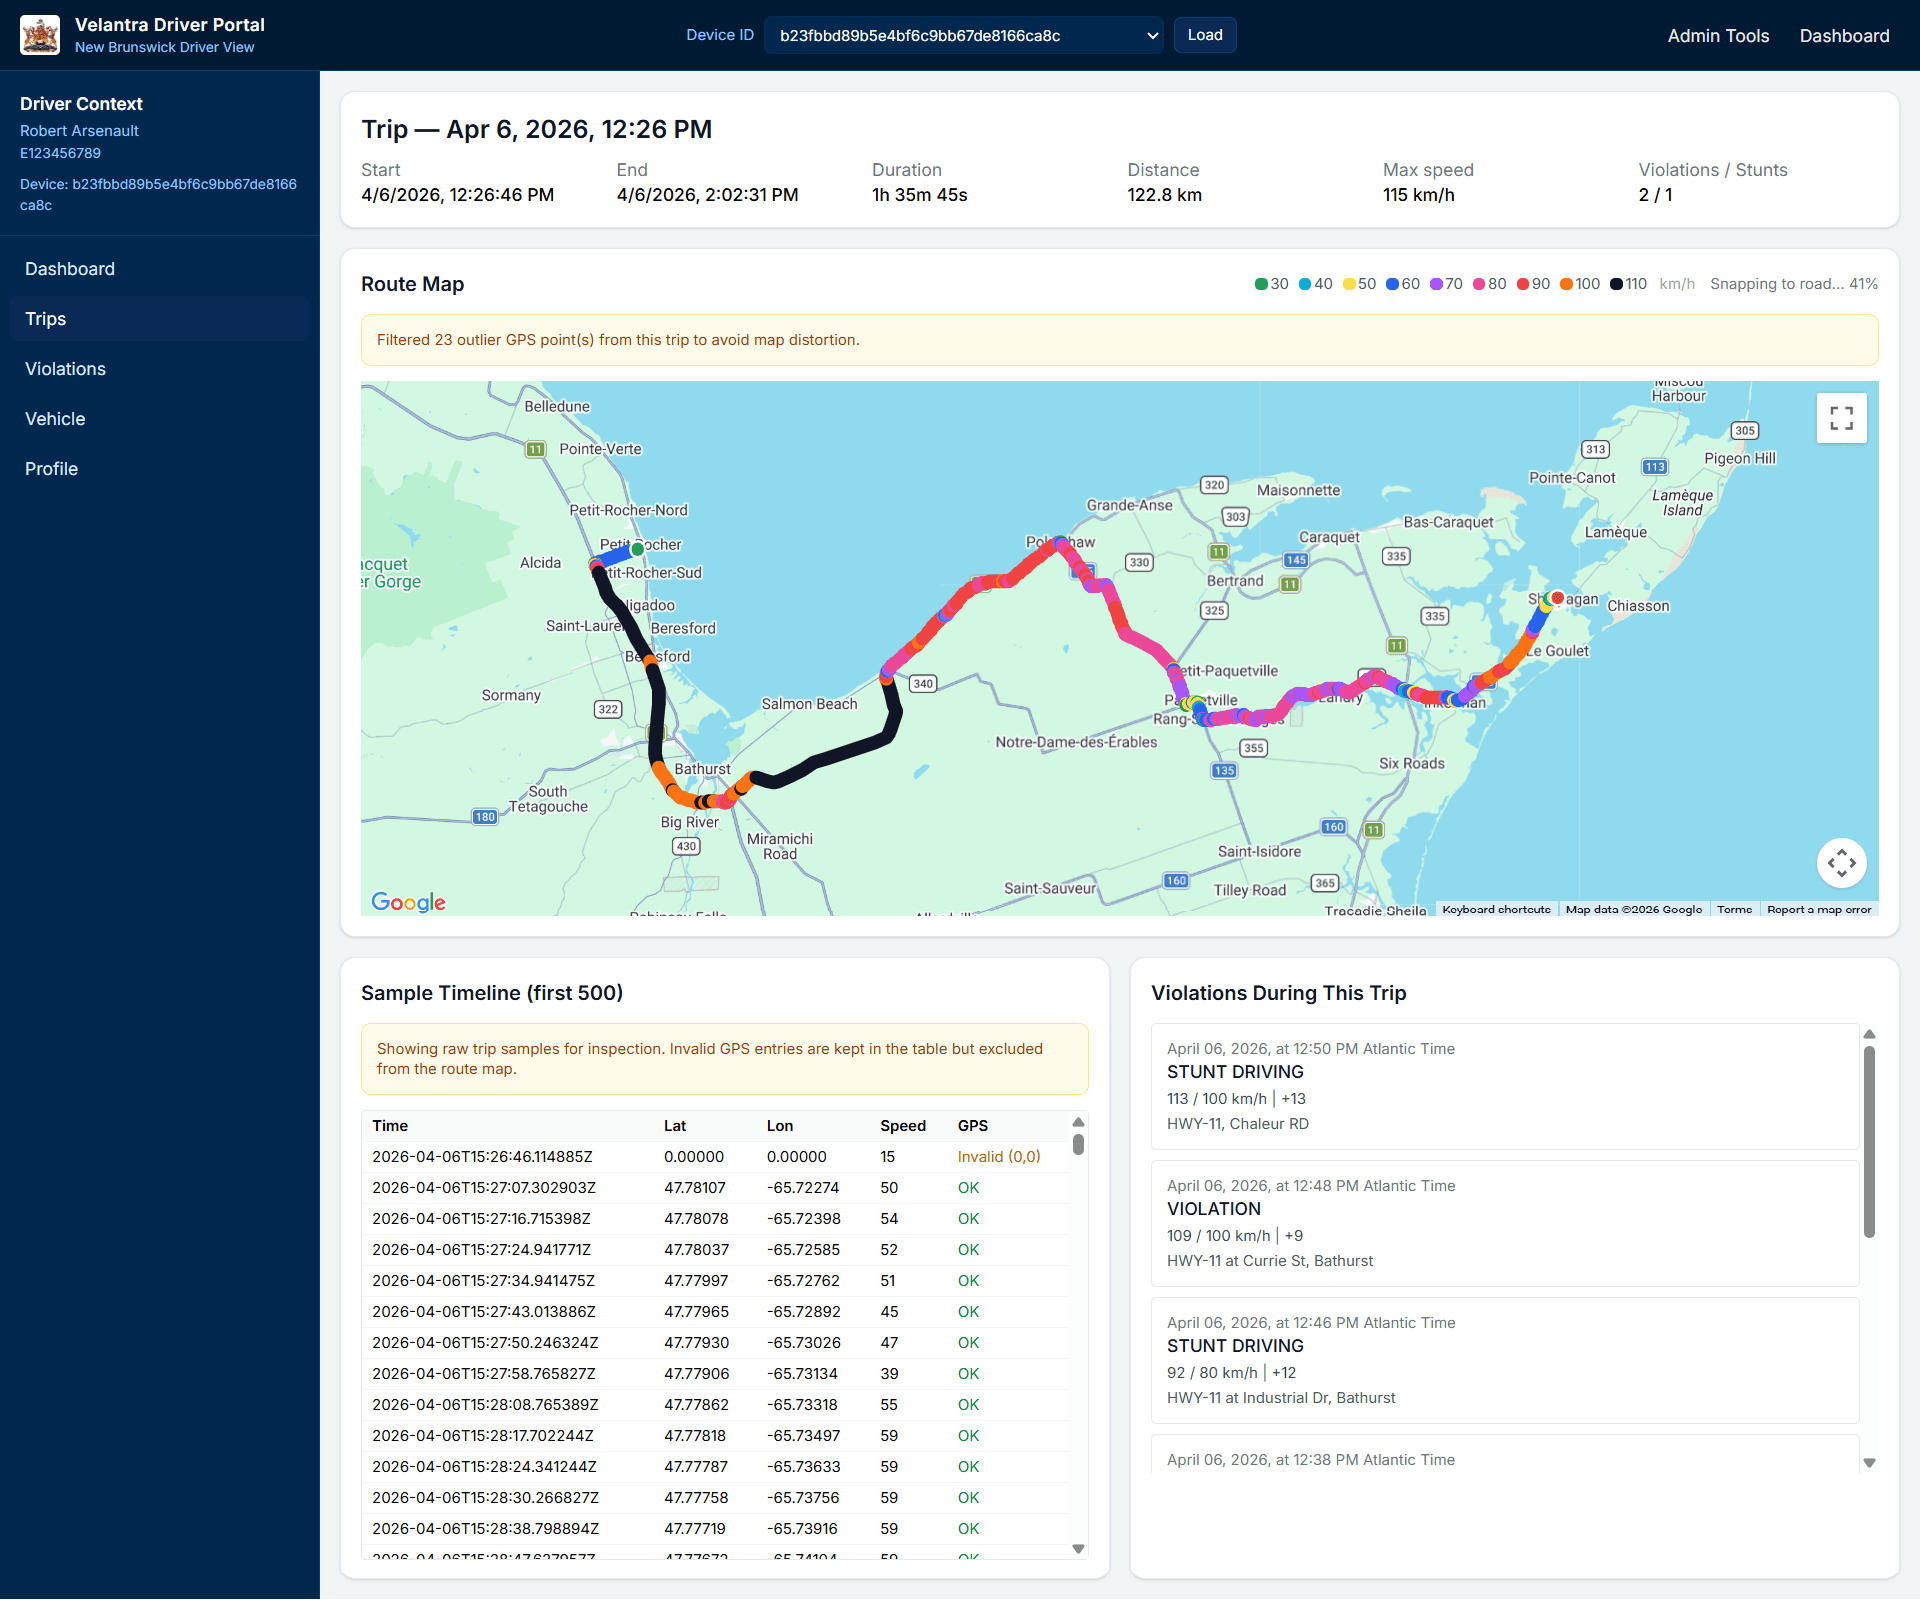Click the Google logo on map
This screenshot has height=1600, width=1920.
point(408,902)
